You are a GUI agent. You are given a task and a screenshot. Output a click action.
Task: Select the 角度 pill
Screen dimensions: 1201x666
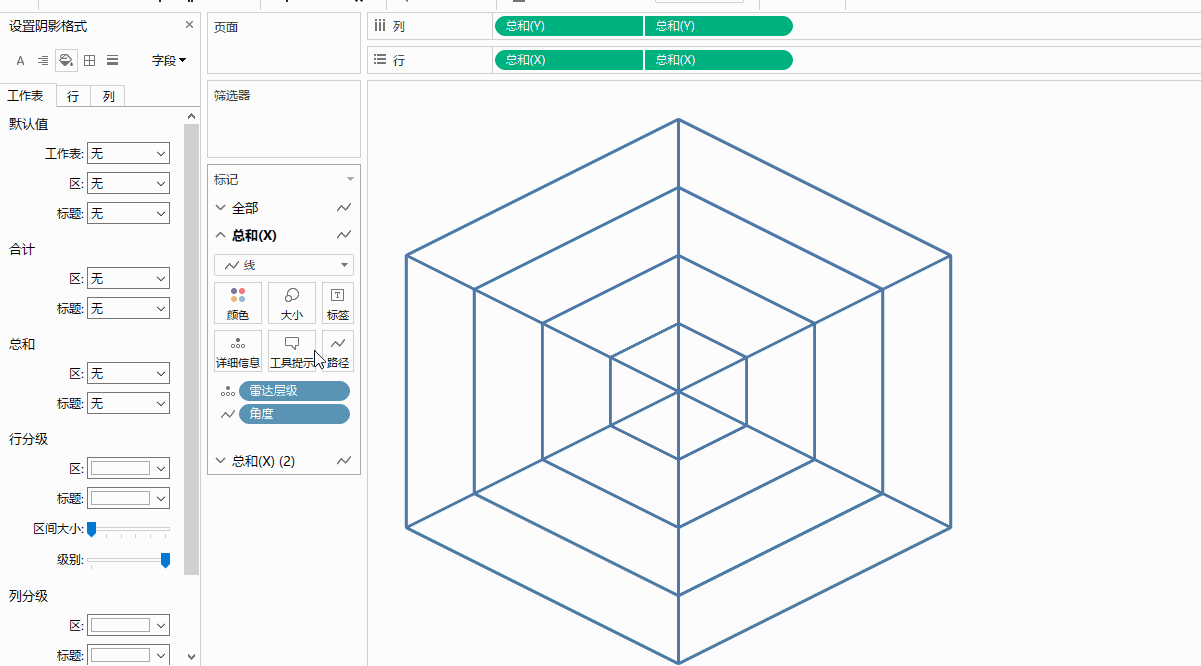[294, 414]
